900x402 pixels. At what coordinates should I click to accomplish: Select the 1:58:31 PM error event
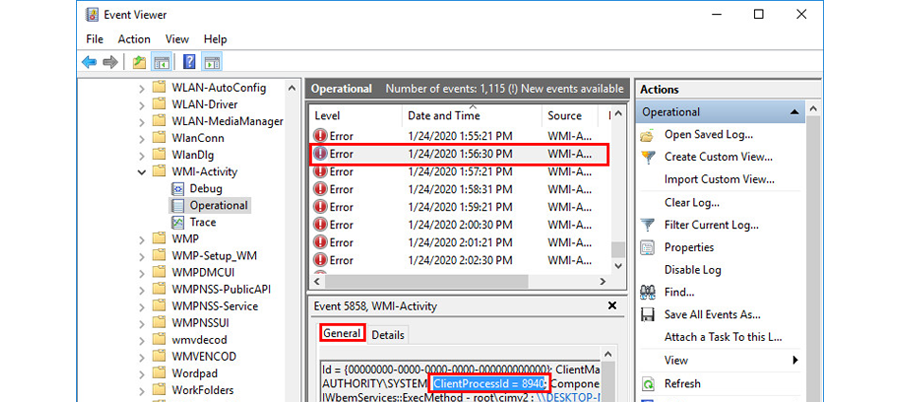(459, 189)
